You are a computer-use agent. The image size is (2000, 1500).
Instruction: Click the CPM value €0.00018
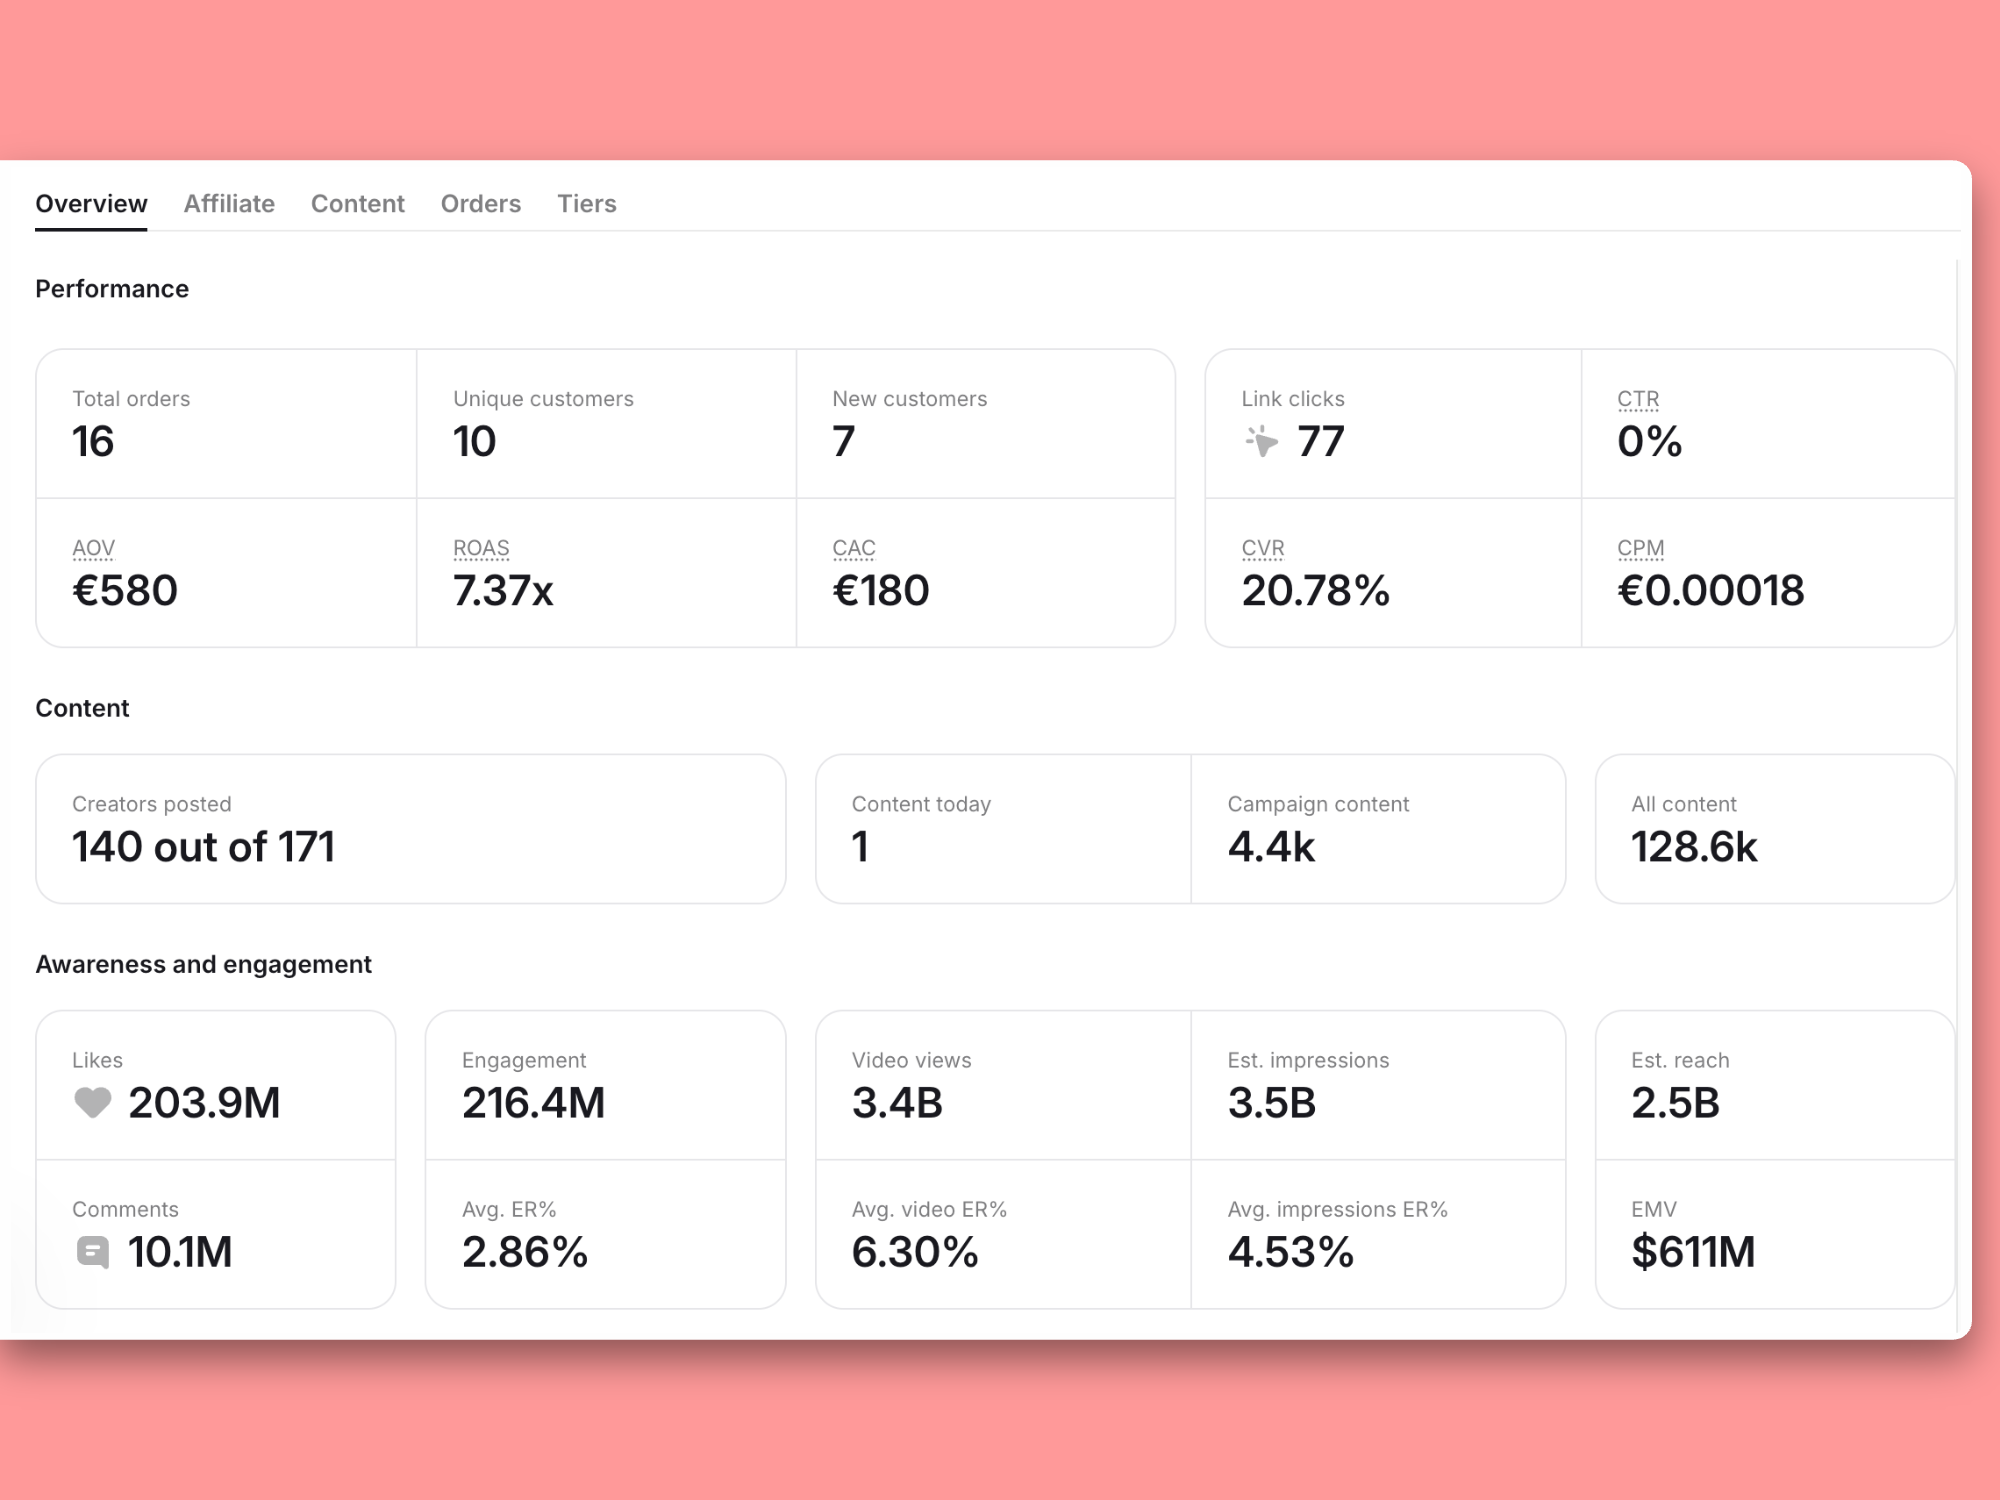pos(1711,590)
